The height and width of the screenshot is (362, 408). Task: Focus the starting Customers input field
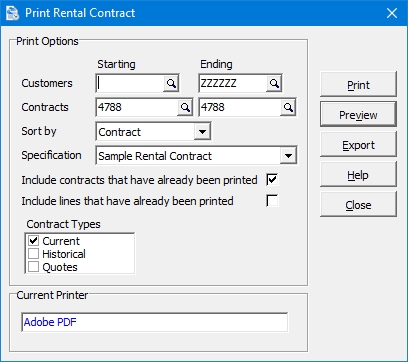pyautogui.click(x=130, y=83)
